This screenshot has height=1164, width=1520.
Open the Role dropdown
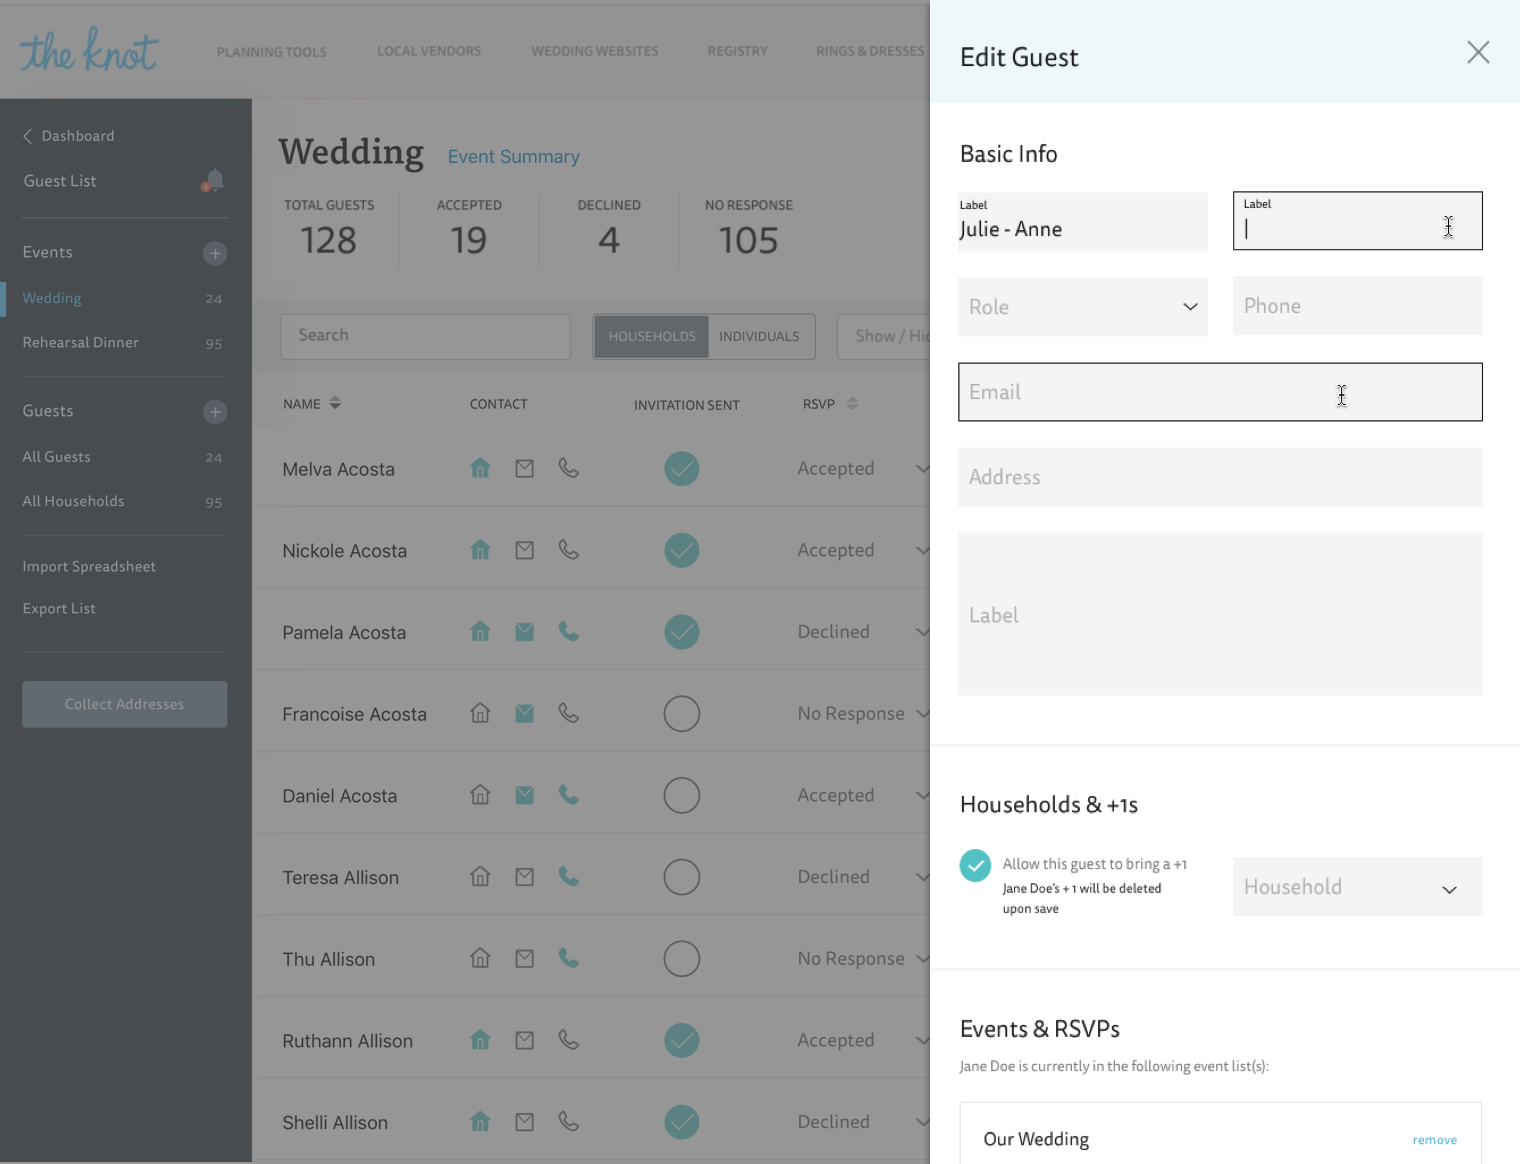[x=1082, y=307]
